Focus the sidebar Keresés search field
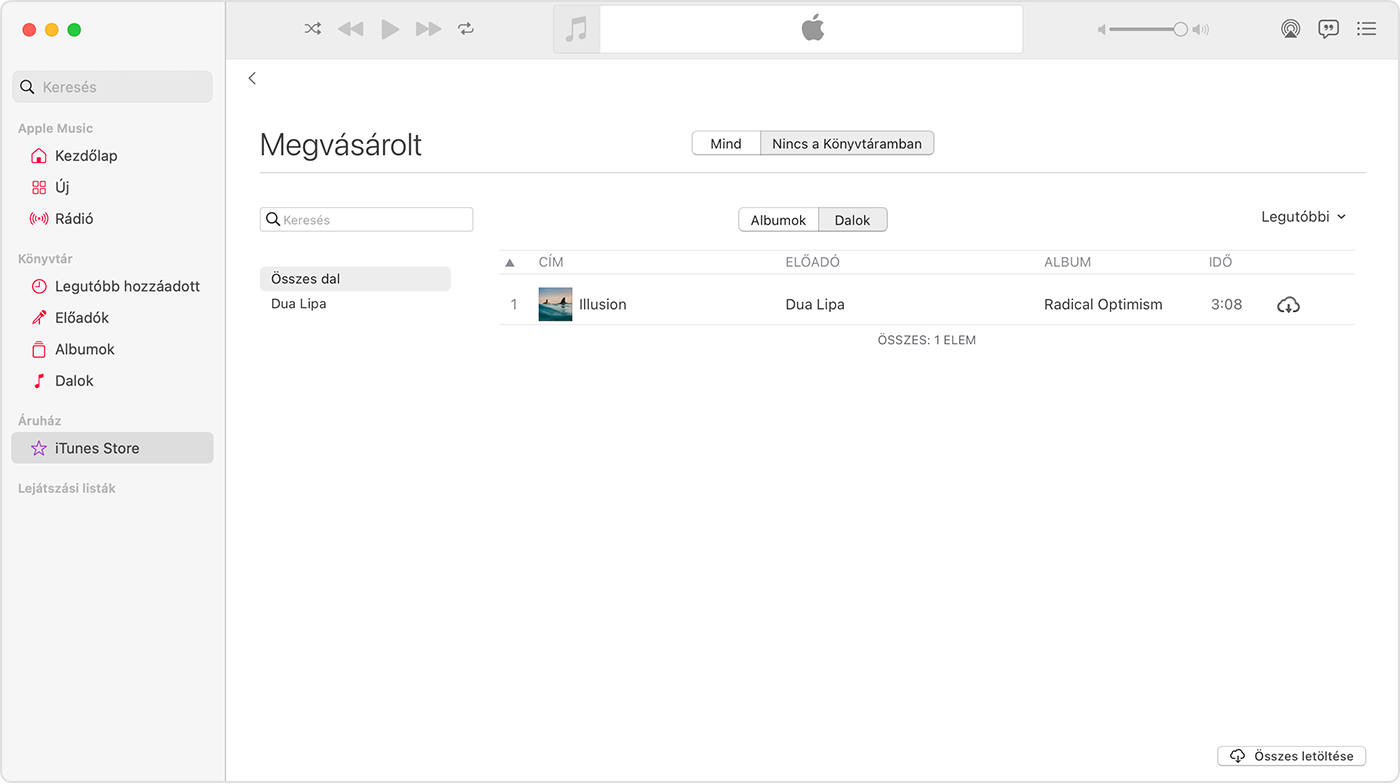 pyautogui.click(x=112, y=87)
